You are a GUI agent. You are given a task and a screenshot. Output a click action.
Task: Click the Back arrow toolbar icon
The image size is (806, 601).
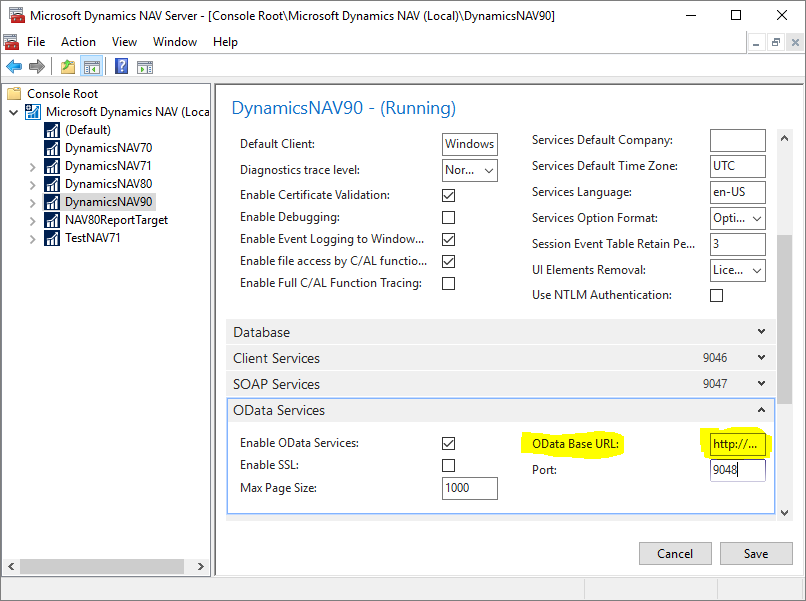14,67
